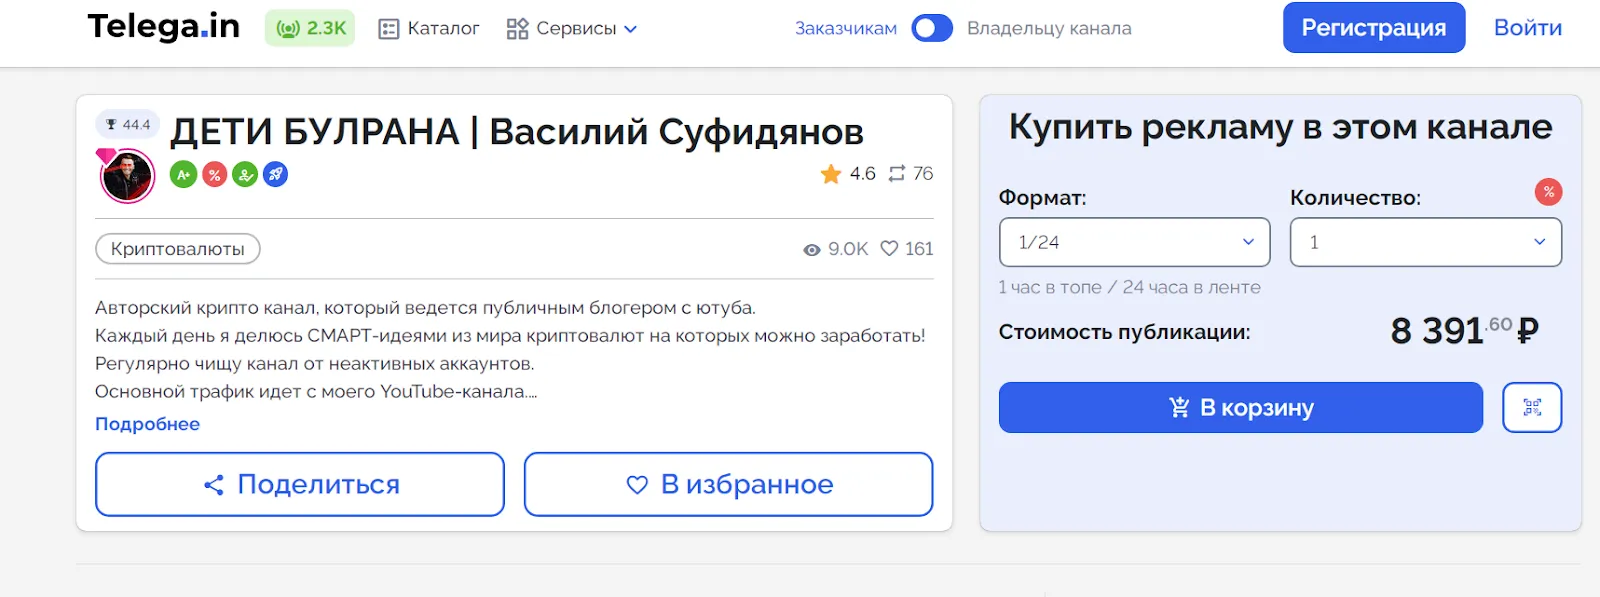Expand the Сервисы dropdown menu

coord(572,28)
